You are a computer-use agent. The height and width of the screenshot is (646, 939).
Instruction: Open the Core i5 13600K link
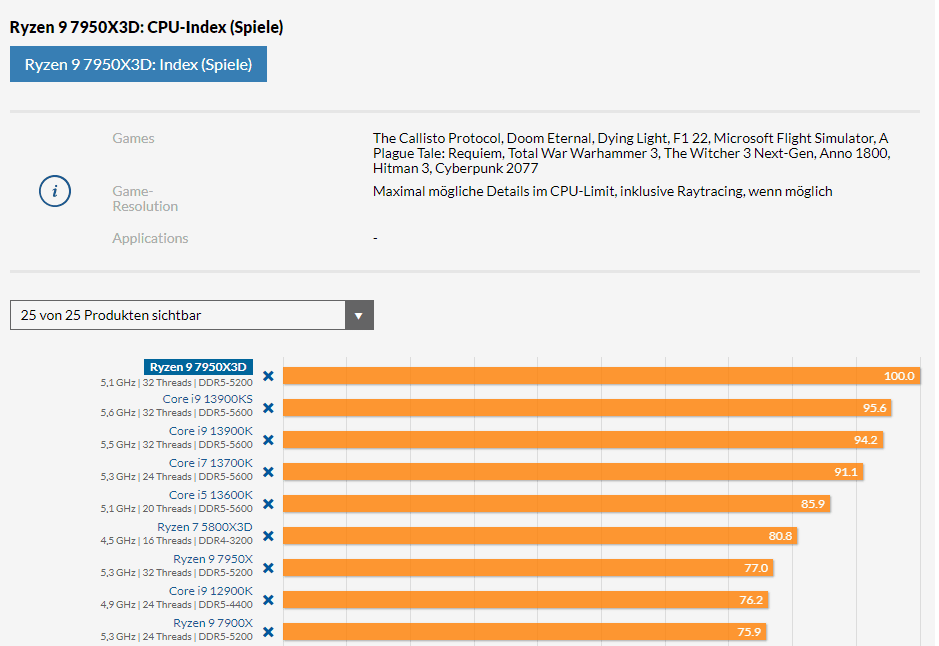click(211, 495)
